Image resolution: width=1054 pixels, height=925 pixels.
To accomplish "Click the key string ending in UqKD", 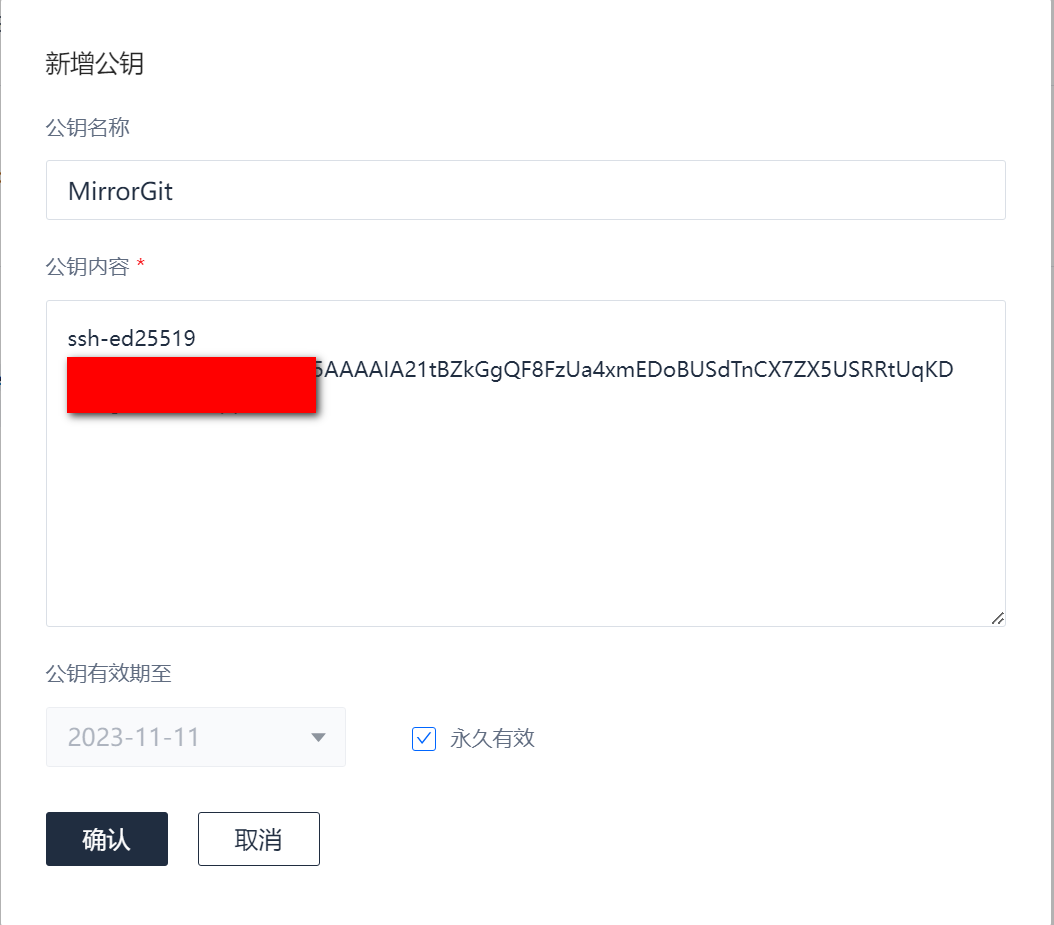I will 635,370.
